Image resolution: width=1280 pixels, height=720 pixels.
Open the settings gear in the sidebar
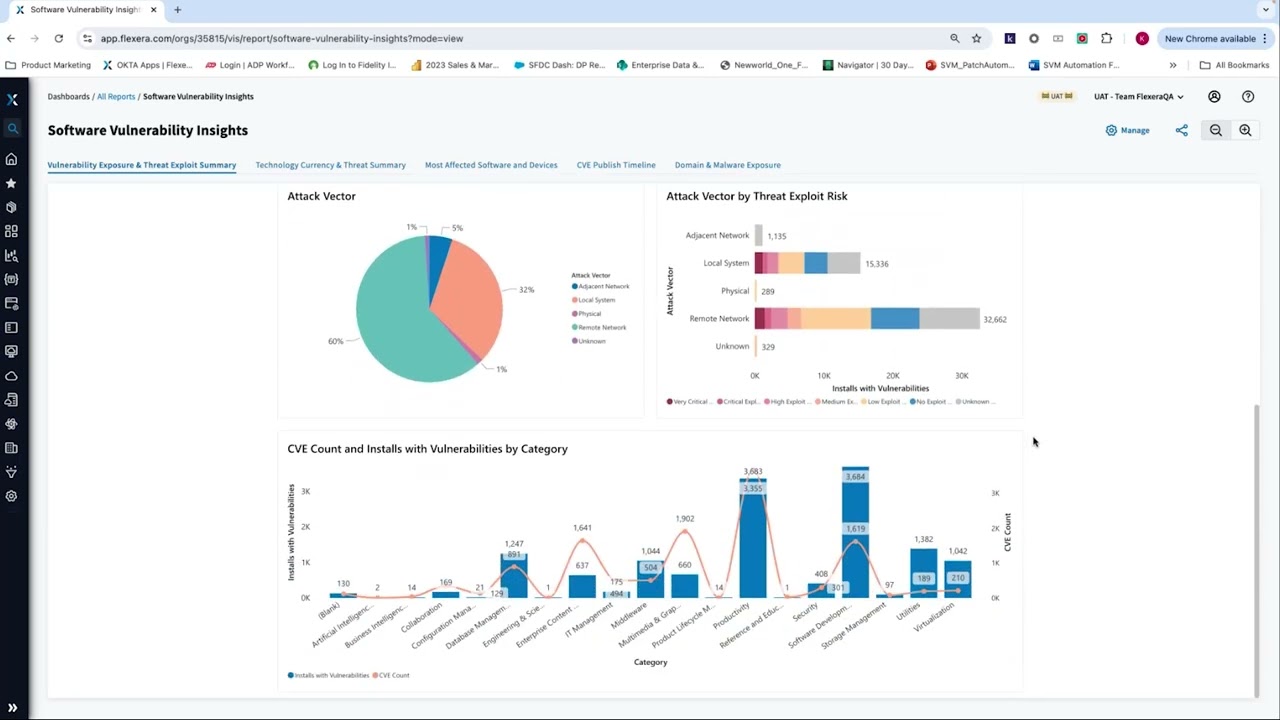[x=12, y=496]
